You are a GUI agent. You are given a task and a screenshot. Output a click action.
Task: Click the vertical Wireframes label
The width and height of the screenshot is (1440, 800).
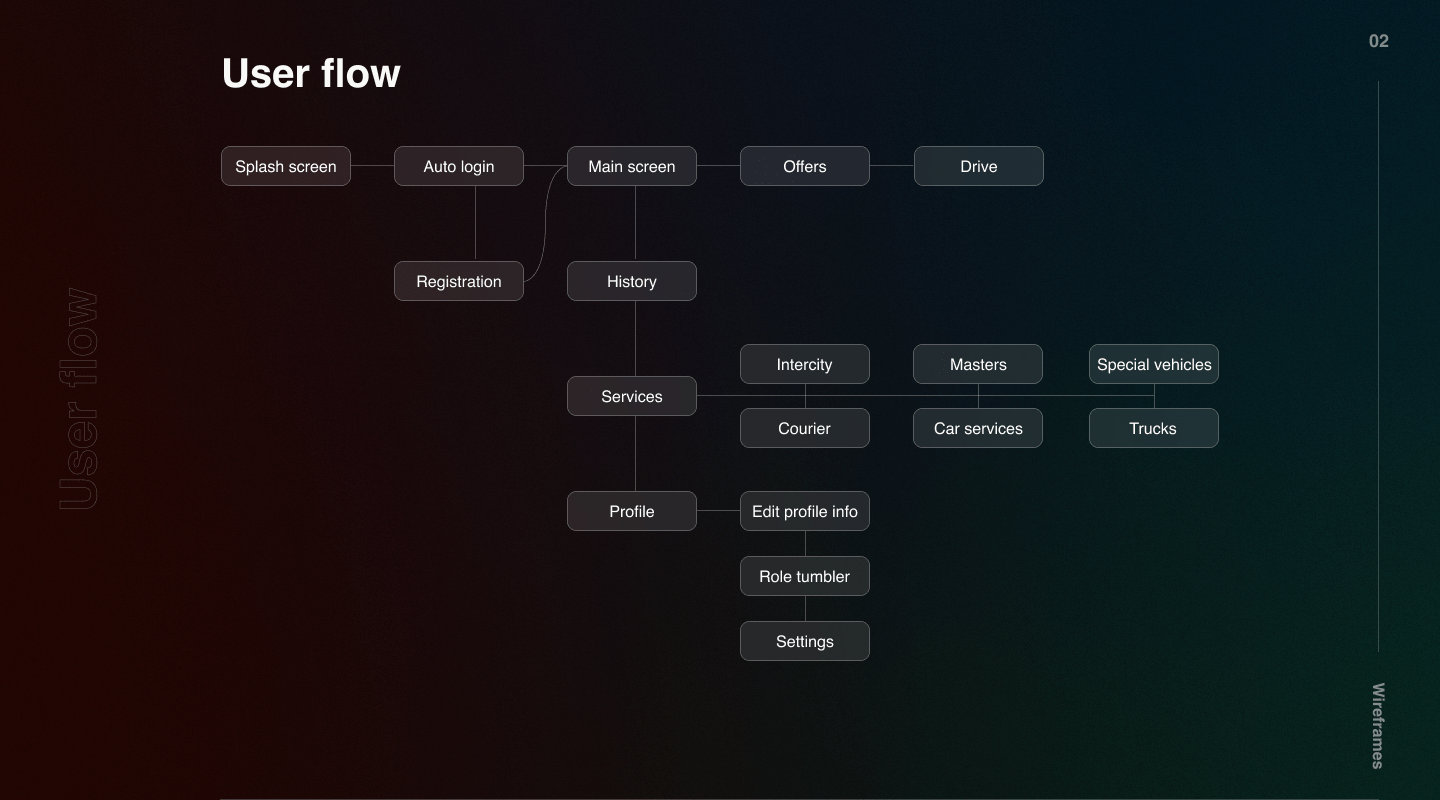click(1378, 726)
